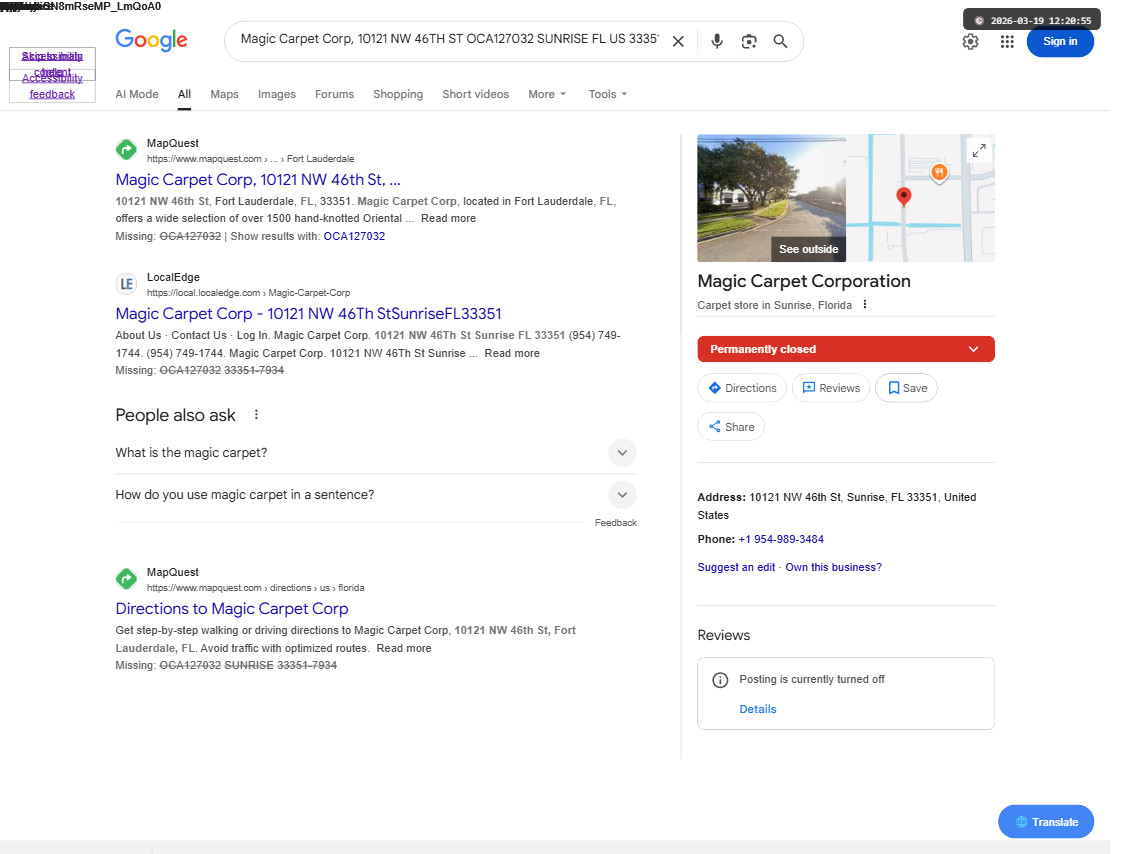Open the Short videos tab
Viewport: 1124px width, 854px height.
point(475,94)
